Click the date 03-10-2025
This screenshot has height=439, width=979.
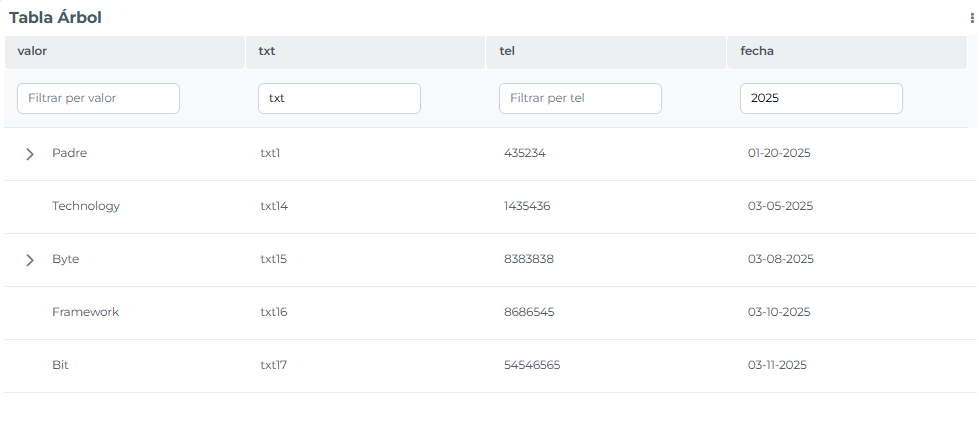pos(779,312)
